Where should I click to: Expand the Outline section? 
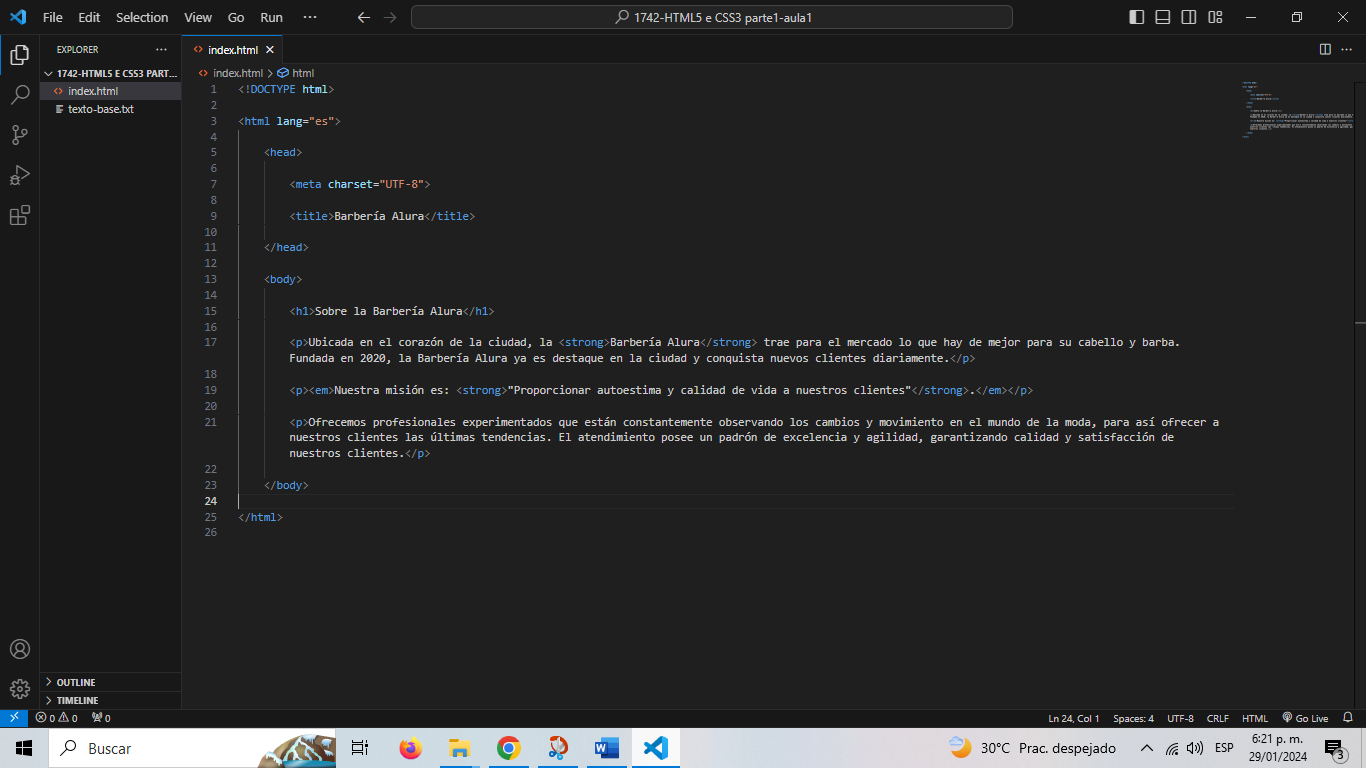(110, 682)
